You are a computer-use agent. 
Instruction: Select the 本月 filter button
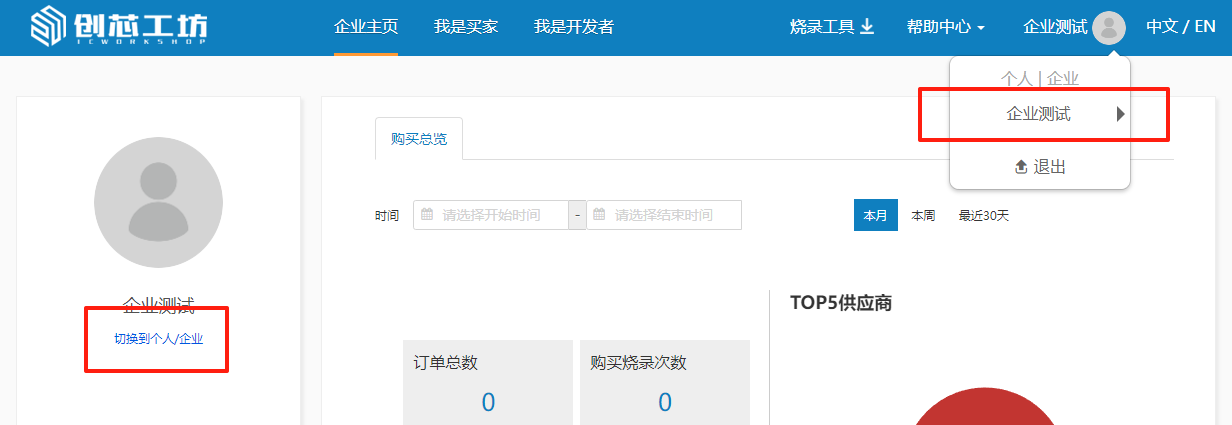pyautogui.click(x=875, y=215)
